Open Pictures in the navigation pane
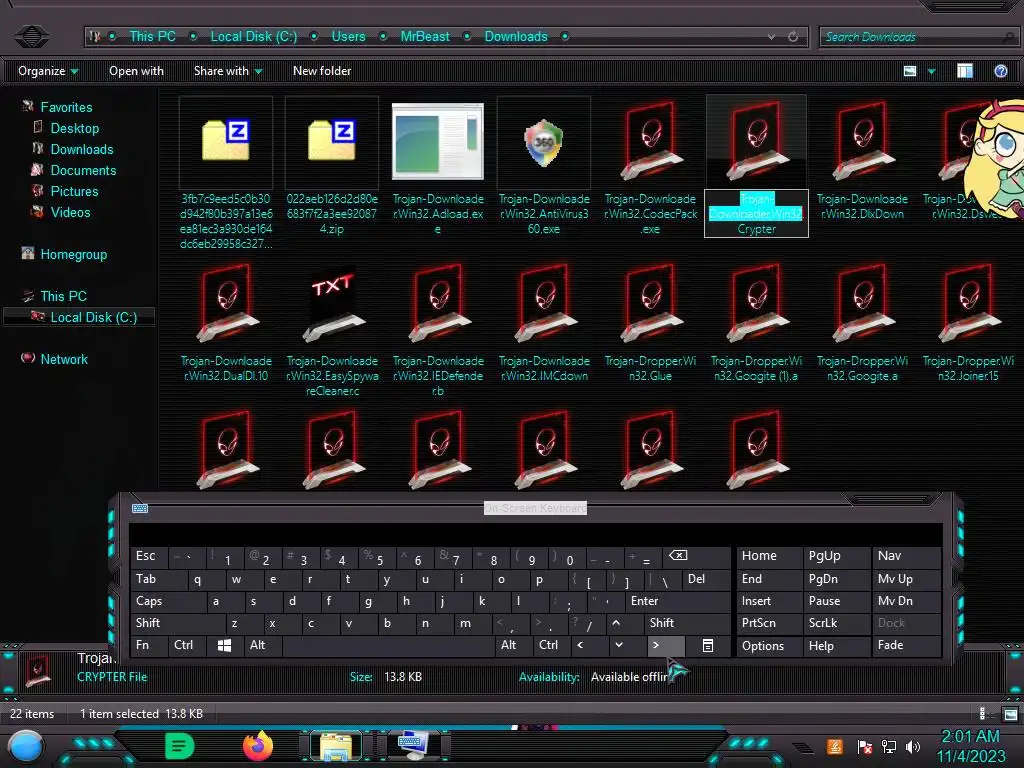 pyautogui.click(x=74, y=191)
